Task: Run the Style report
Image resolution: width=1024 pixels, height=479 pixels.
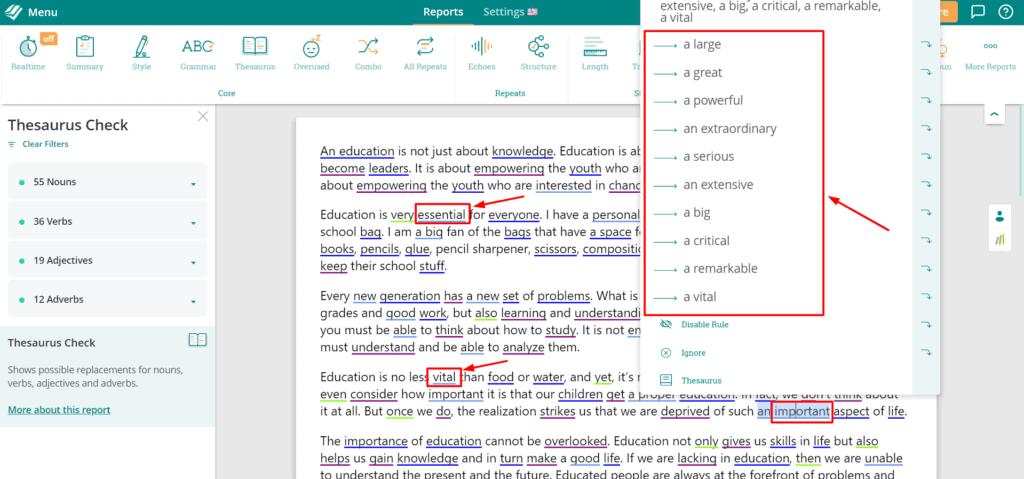Action: (x=141, y=52)
